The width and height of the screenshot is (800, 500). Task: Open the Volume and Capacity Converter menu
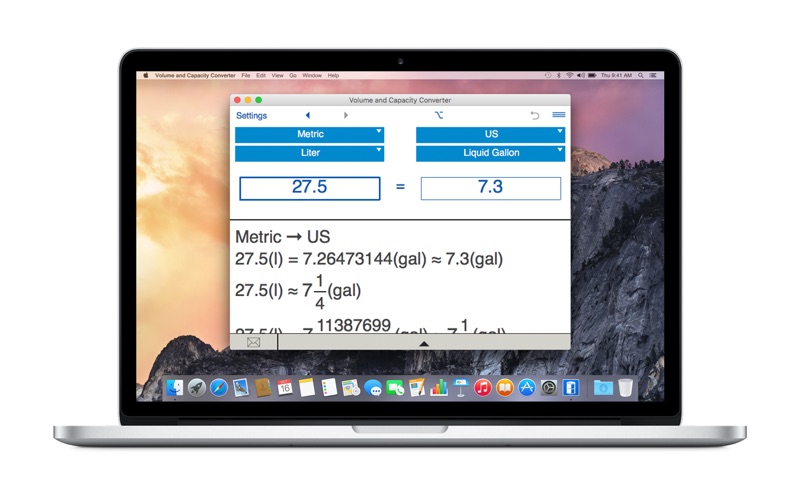click(195, 76)
